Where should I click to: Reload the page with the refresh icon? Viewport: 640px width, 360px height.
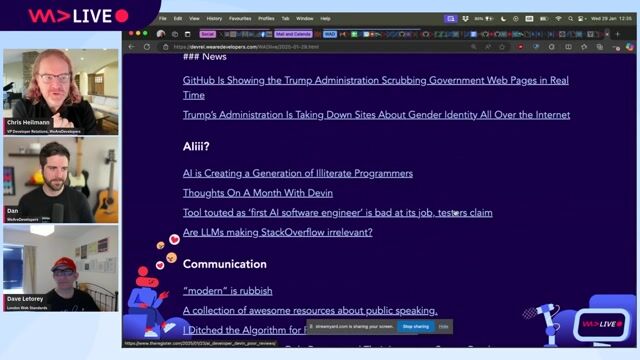[x=147, y=47]
